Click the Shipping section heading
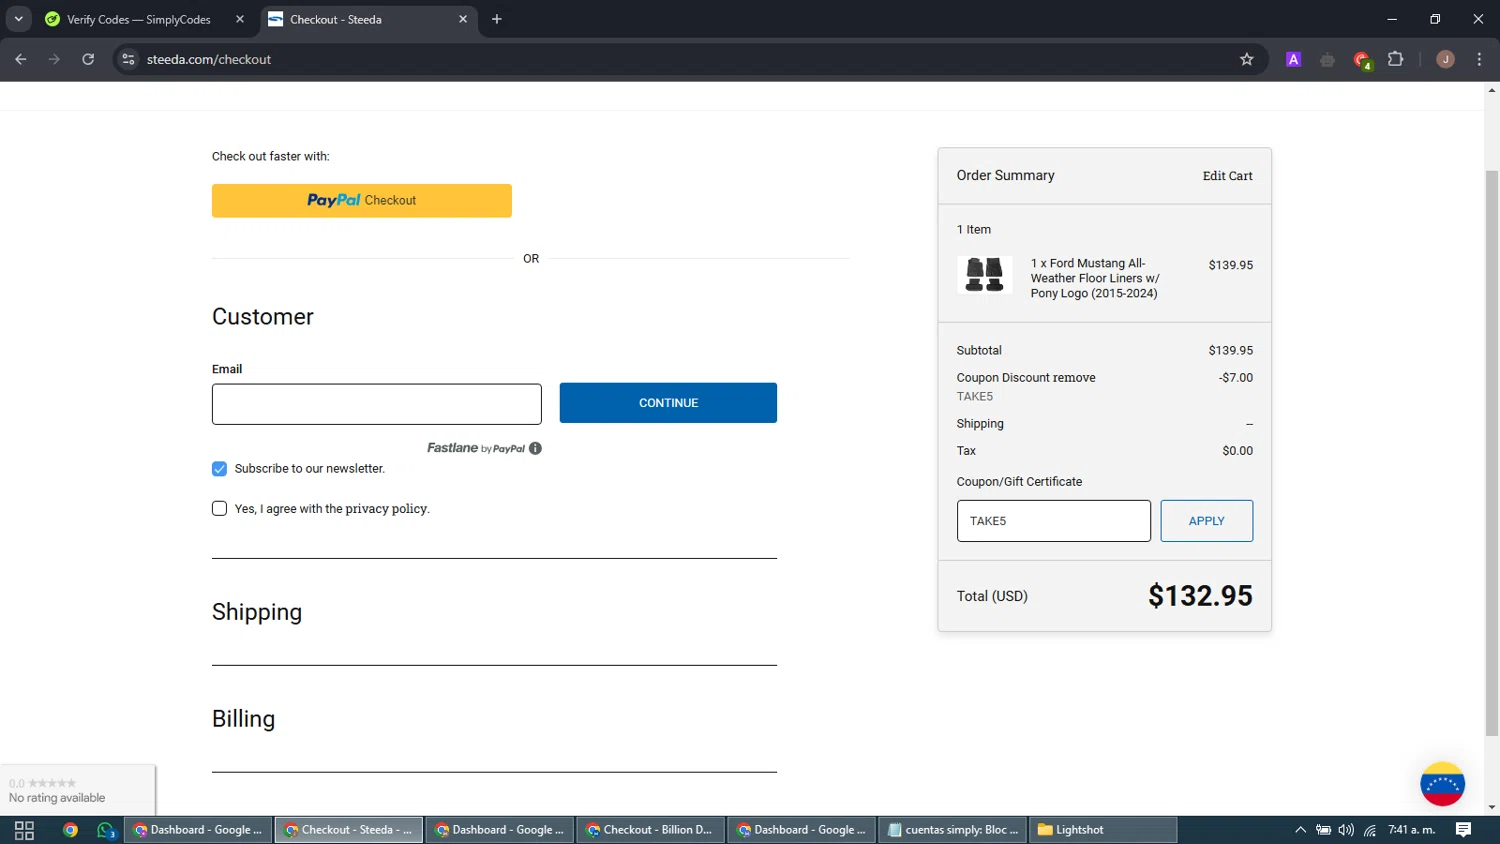This screenshot has width=1500, height=844. [x=257, y=612]
